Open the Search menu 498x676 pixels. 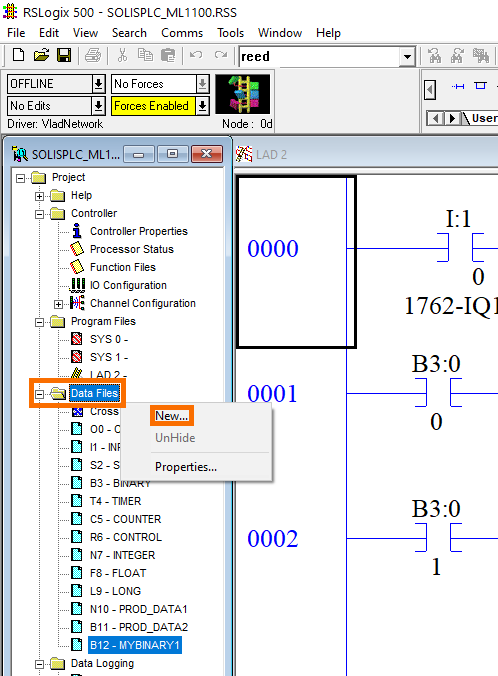[x=129, y=33]
